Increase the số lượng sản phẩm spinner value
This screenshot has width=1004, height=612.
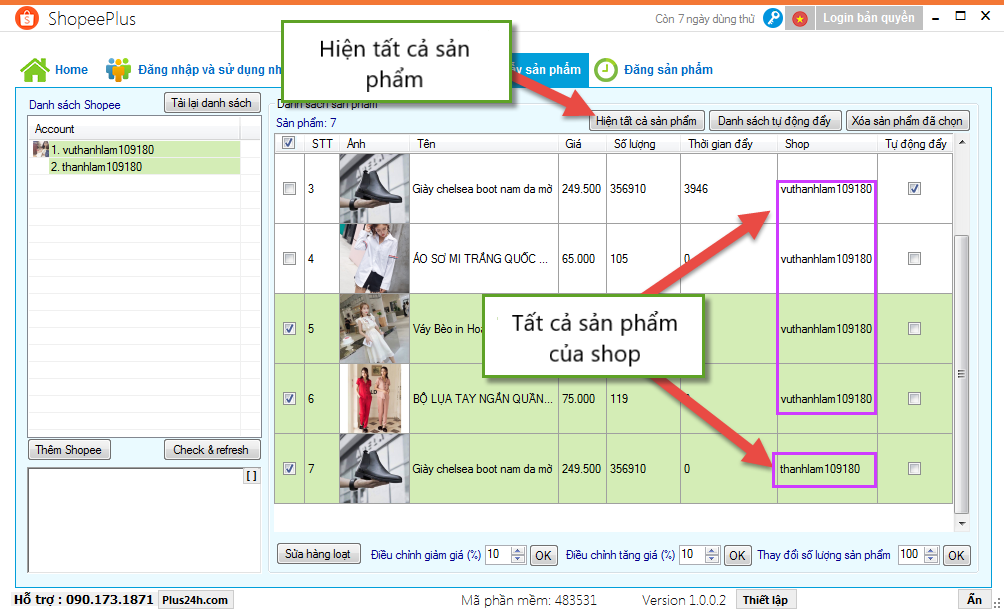point(933,550)
